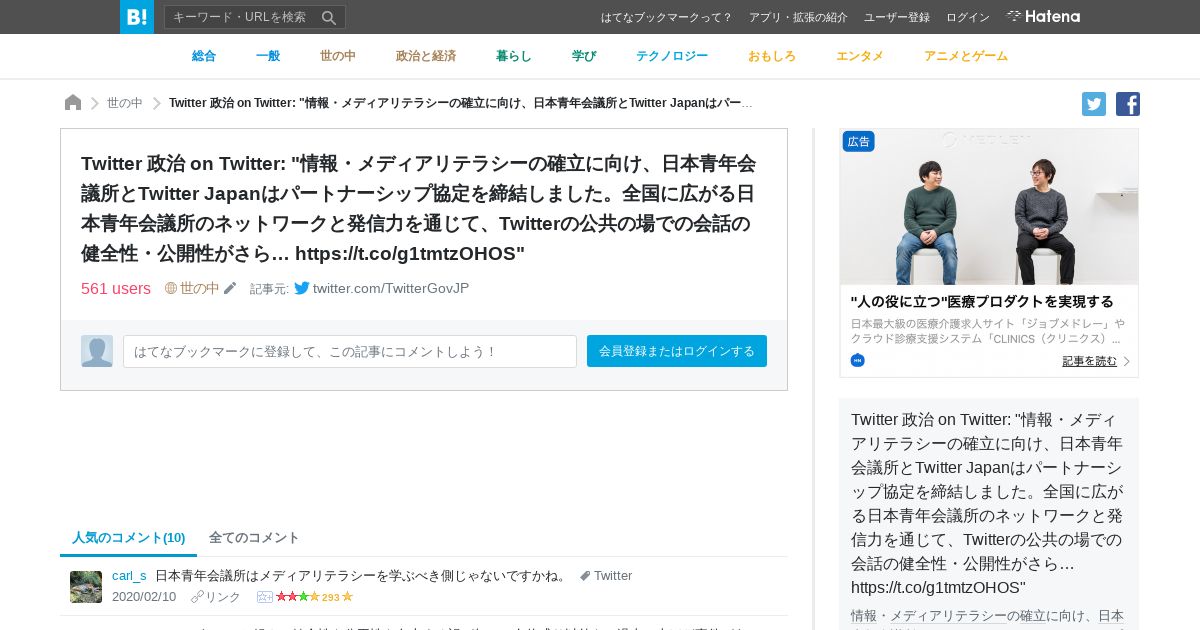Click the gray user avatar placeholder
This screenshot has height=630, width=1200.
pos(97,351)
